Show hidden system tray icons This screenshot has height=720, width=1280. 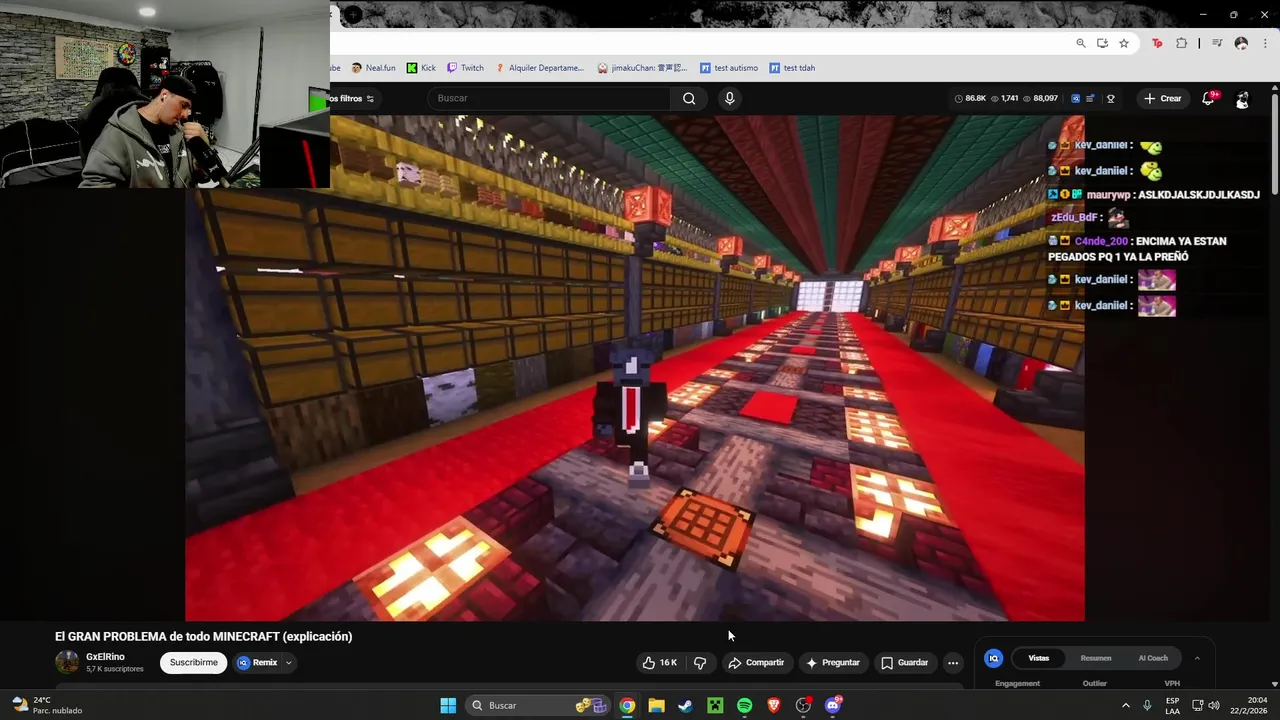coord(1125,705)
